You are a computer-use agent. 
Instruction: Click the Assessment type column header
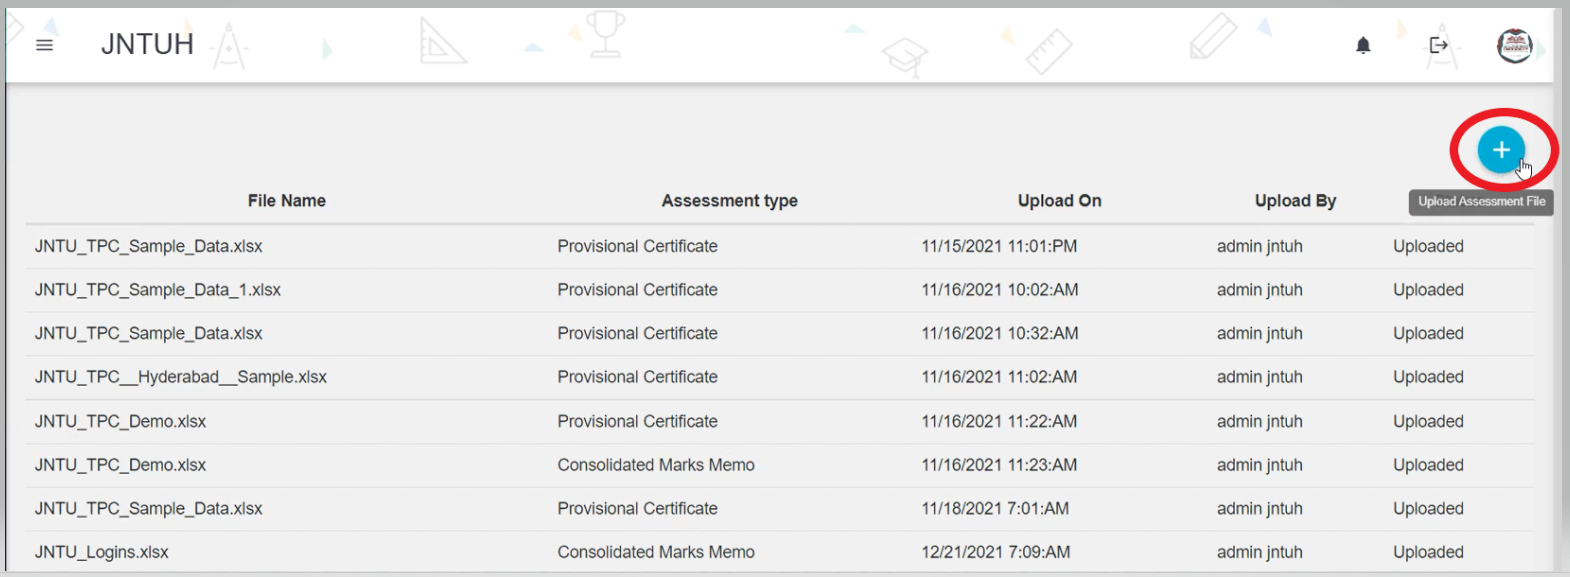click(729, 201)
